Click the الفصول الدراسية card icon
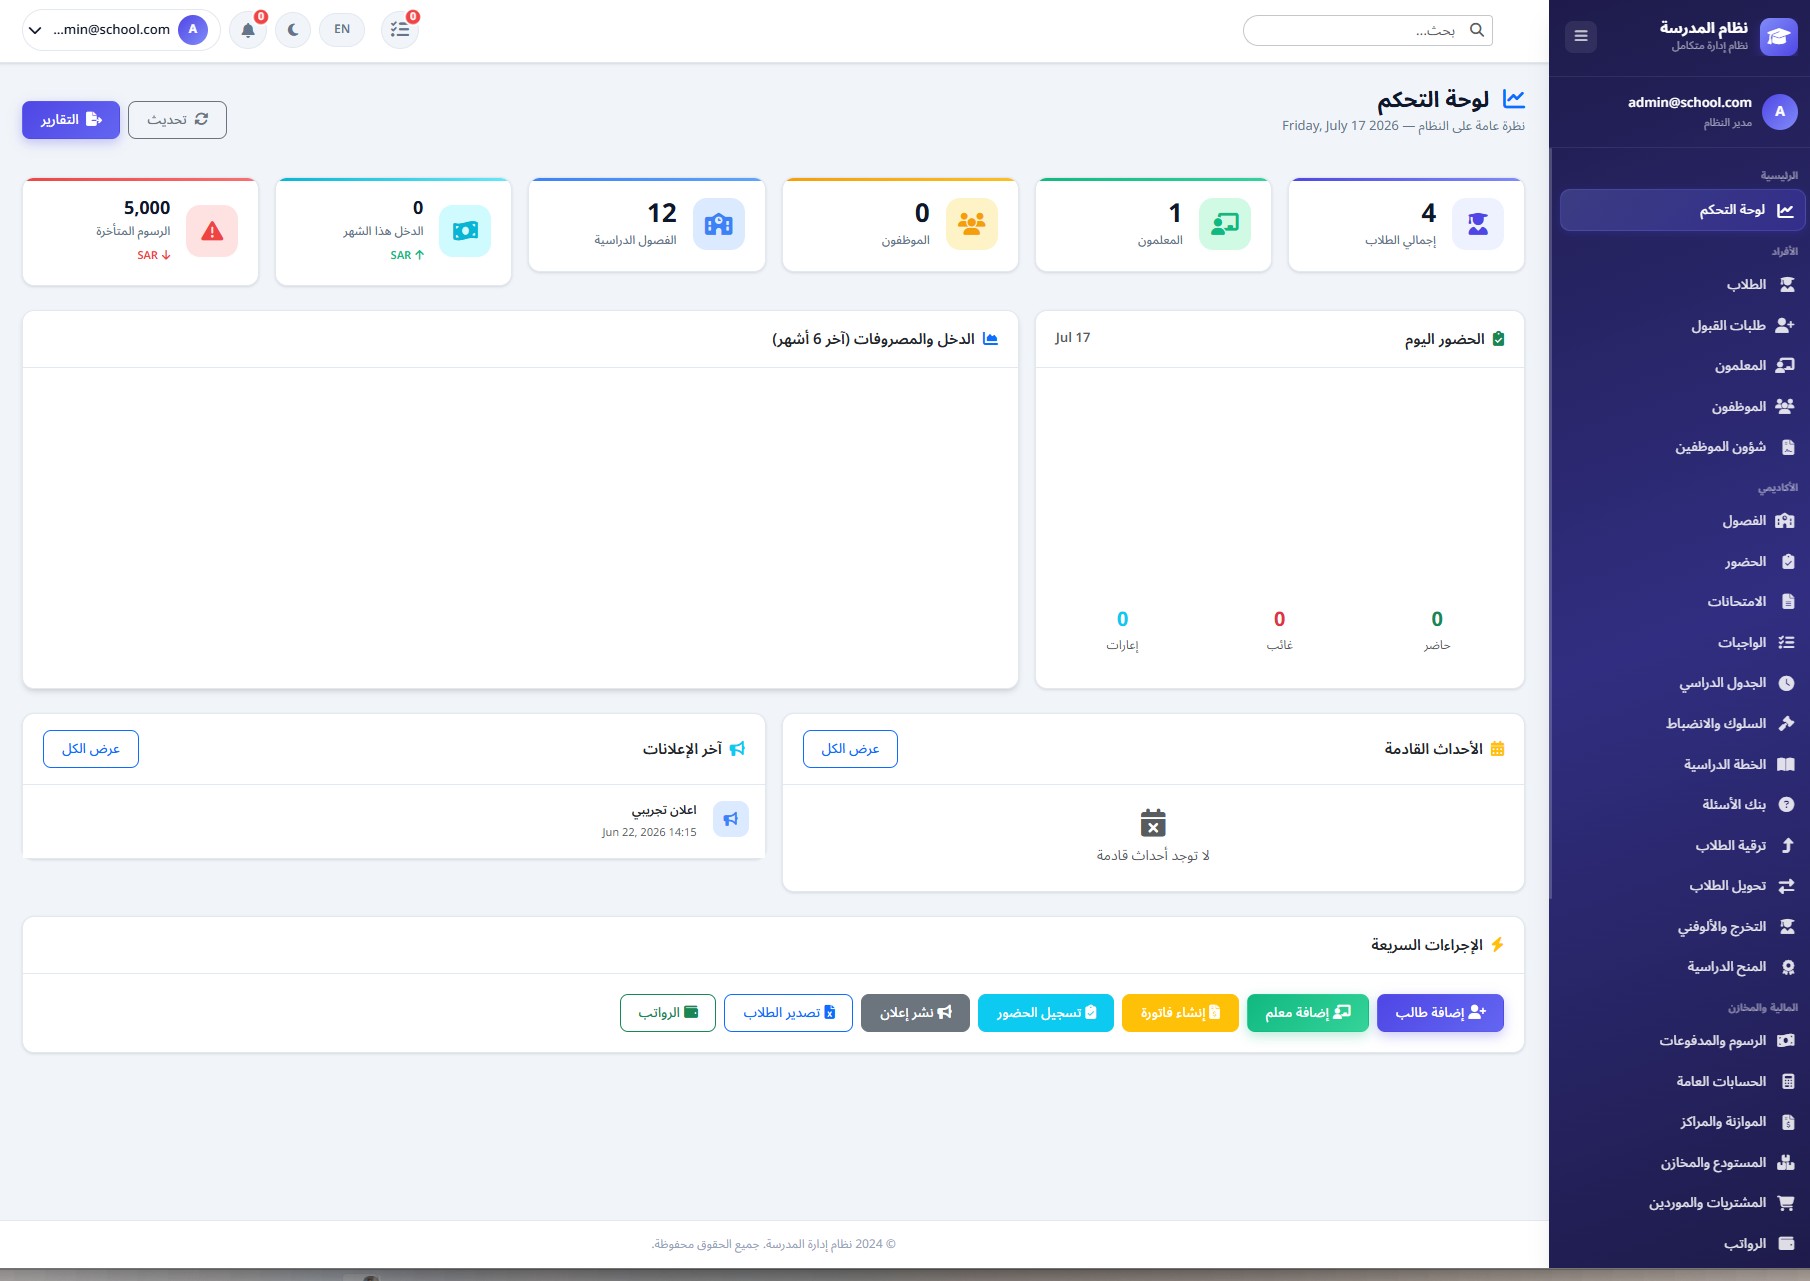Viewport: 1810px width, 1281px height. pyautogui.click(x=718, y=224)
